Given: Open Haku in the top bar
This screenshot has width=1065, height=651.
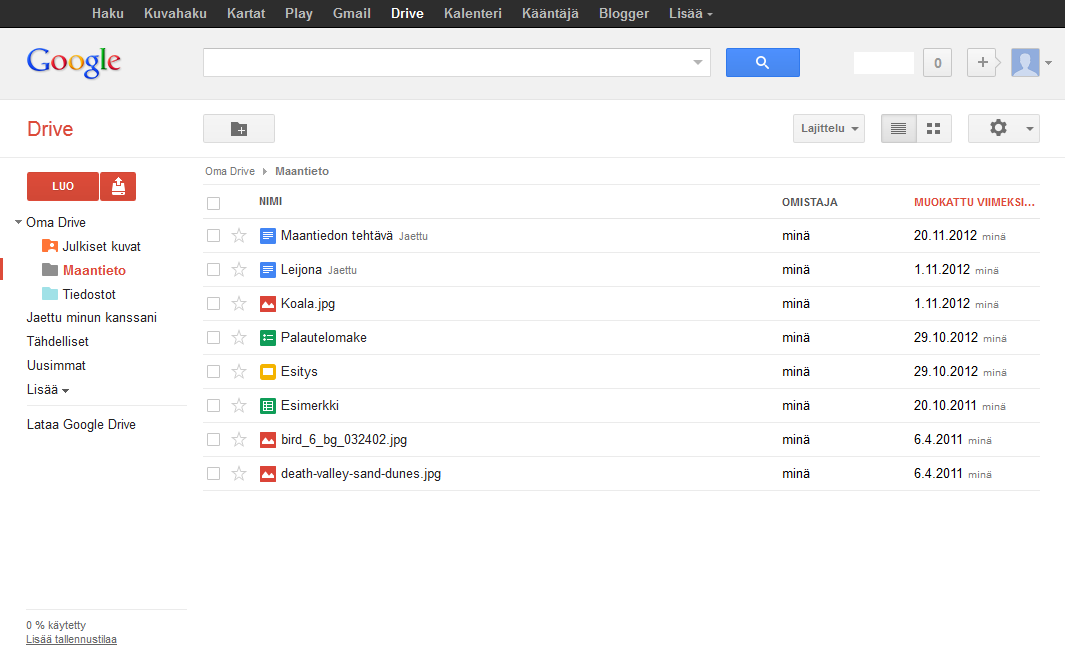Looking at the screenshot, I should (108, 14).
